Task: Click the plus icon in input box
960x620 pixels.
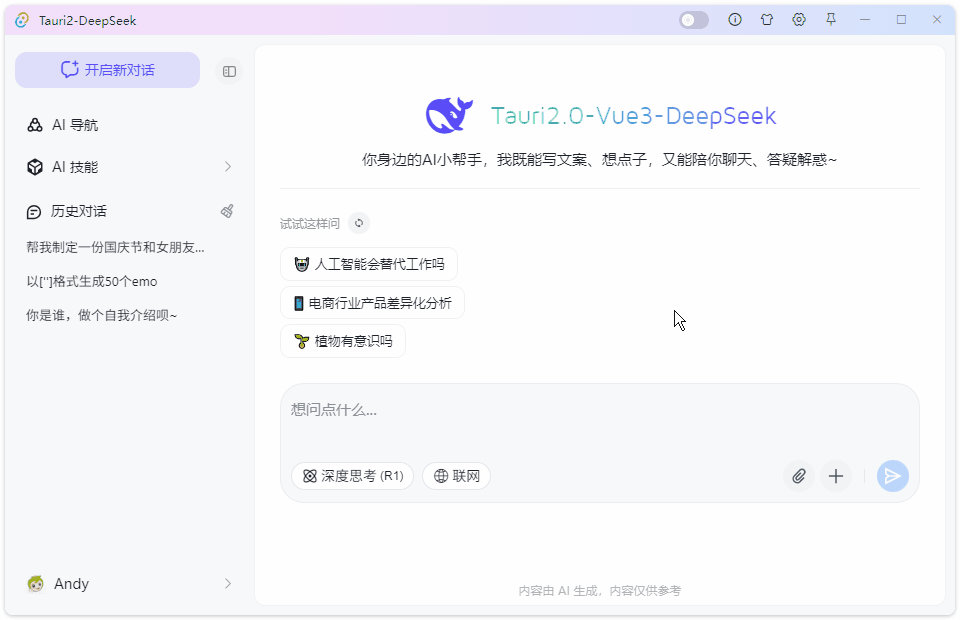Action: (x=836, y=476)
